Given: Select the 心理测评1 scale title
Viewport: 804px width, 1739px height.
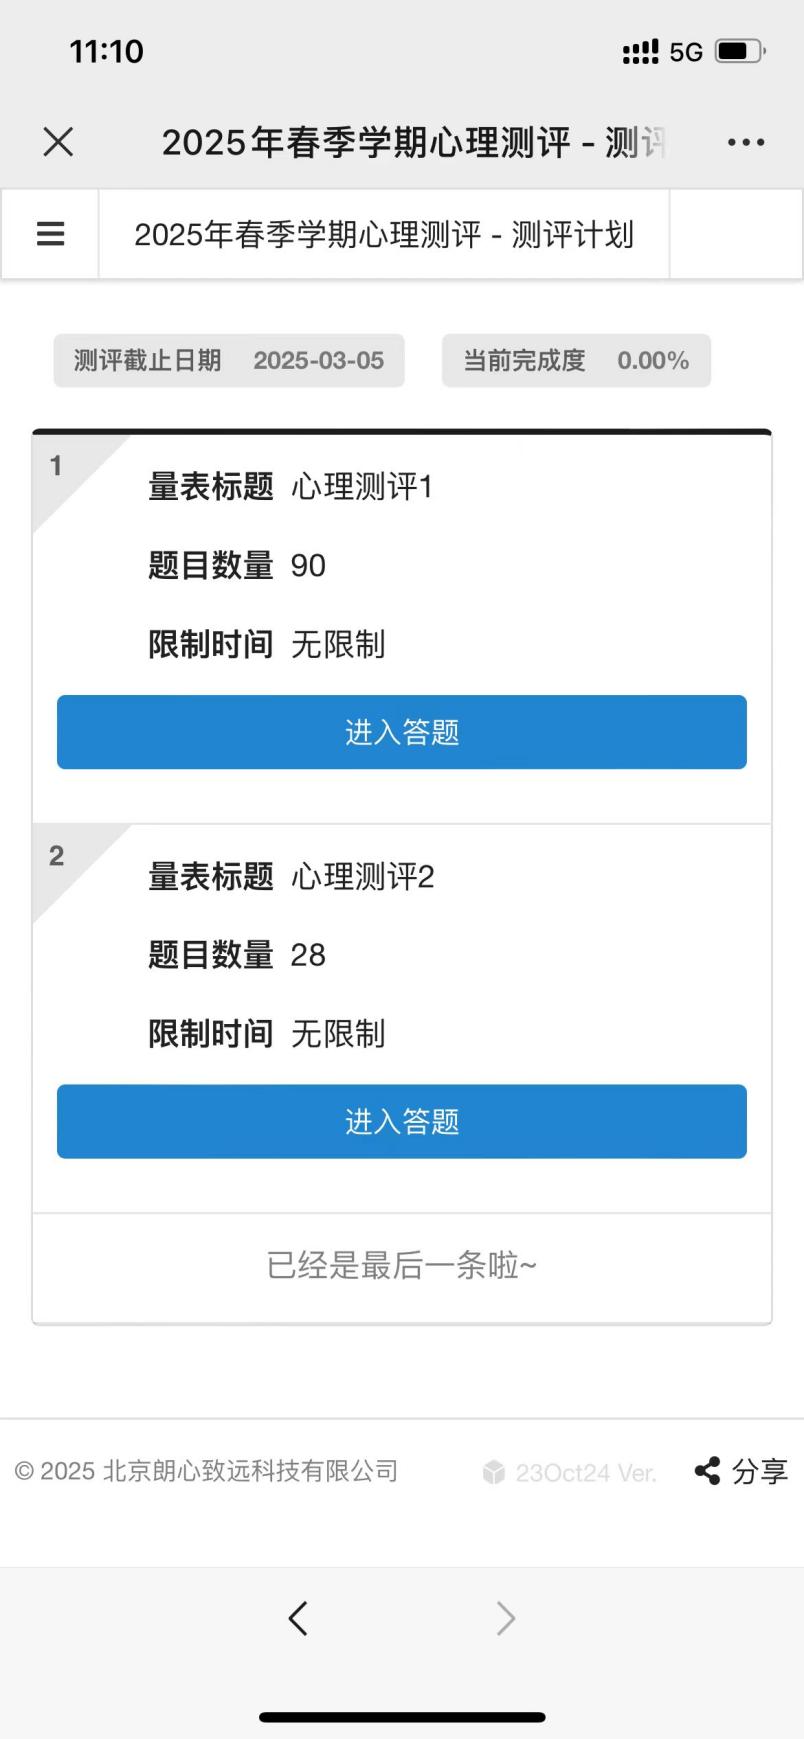Looking at the screenshot, I should [362, 487].
